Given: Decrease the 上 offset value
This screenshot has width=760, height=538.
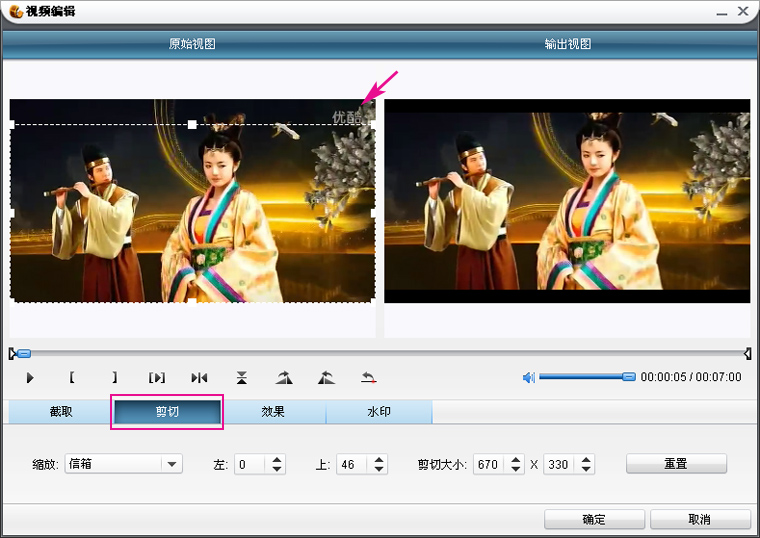Looking at the screenshot, I should [x=379, y=469].
